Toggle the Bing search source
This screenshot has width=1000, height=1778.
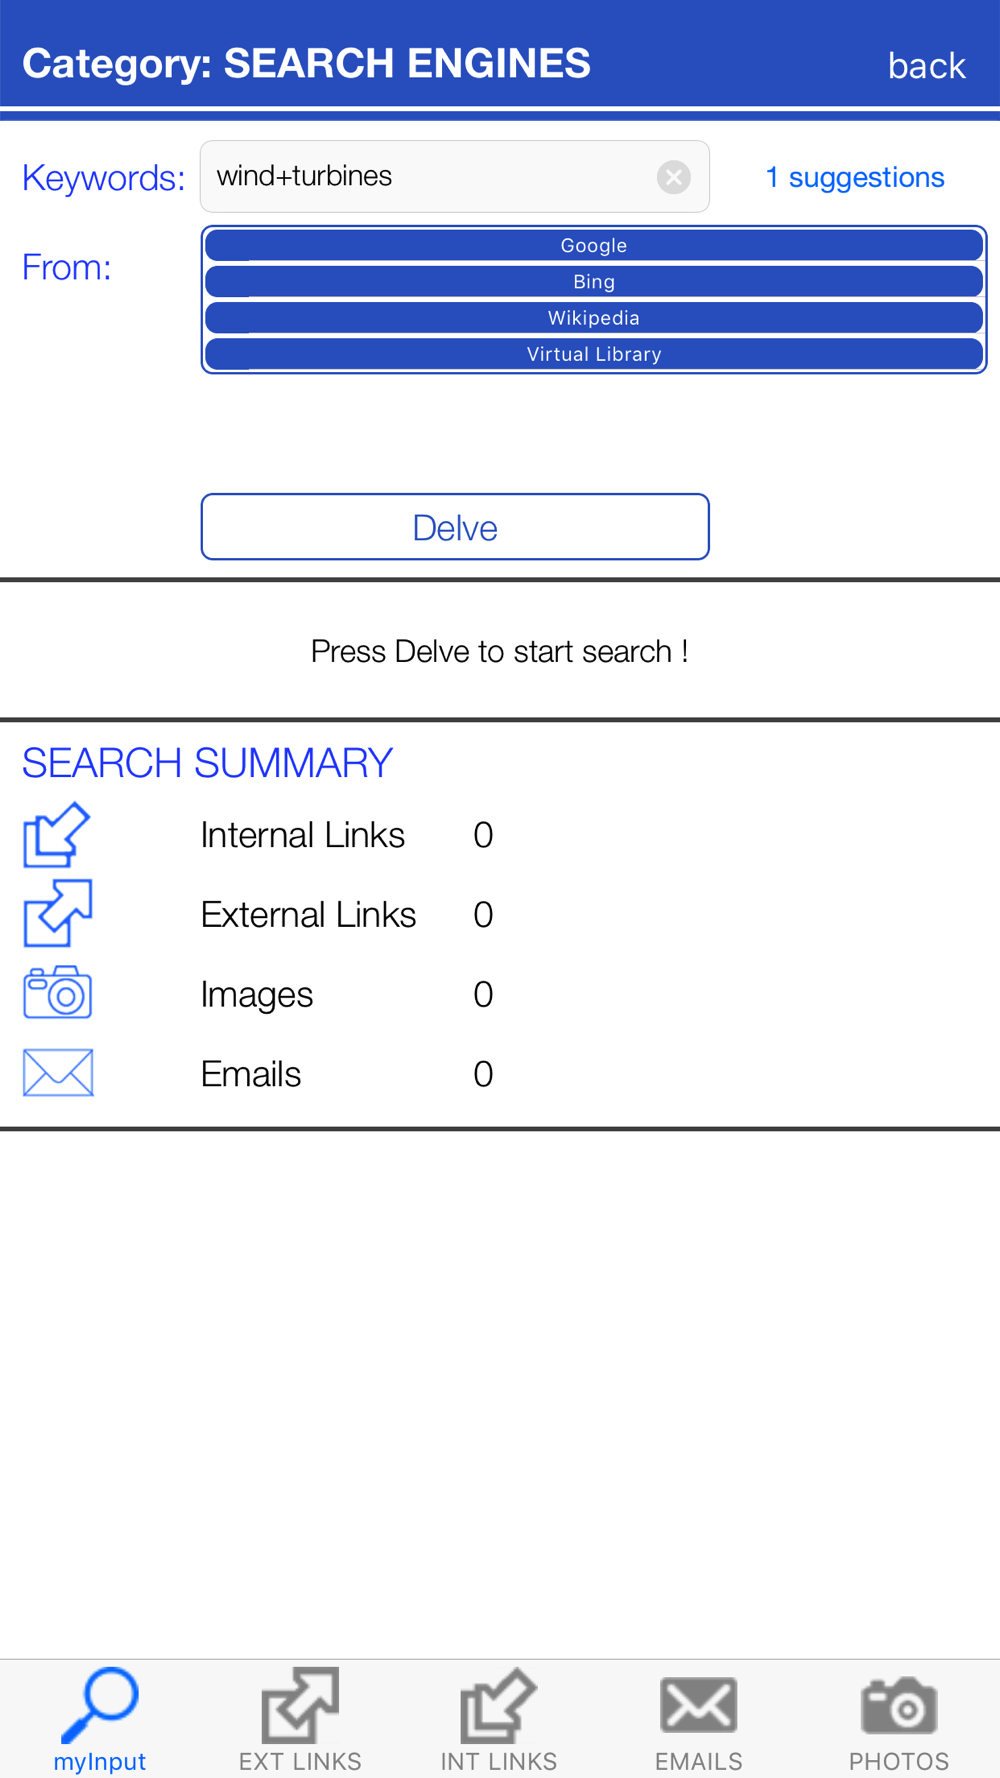click(x=594, y=282)
